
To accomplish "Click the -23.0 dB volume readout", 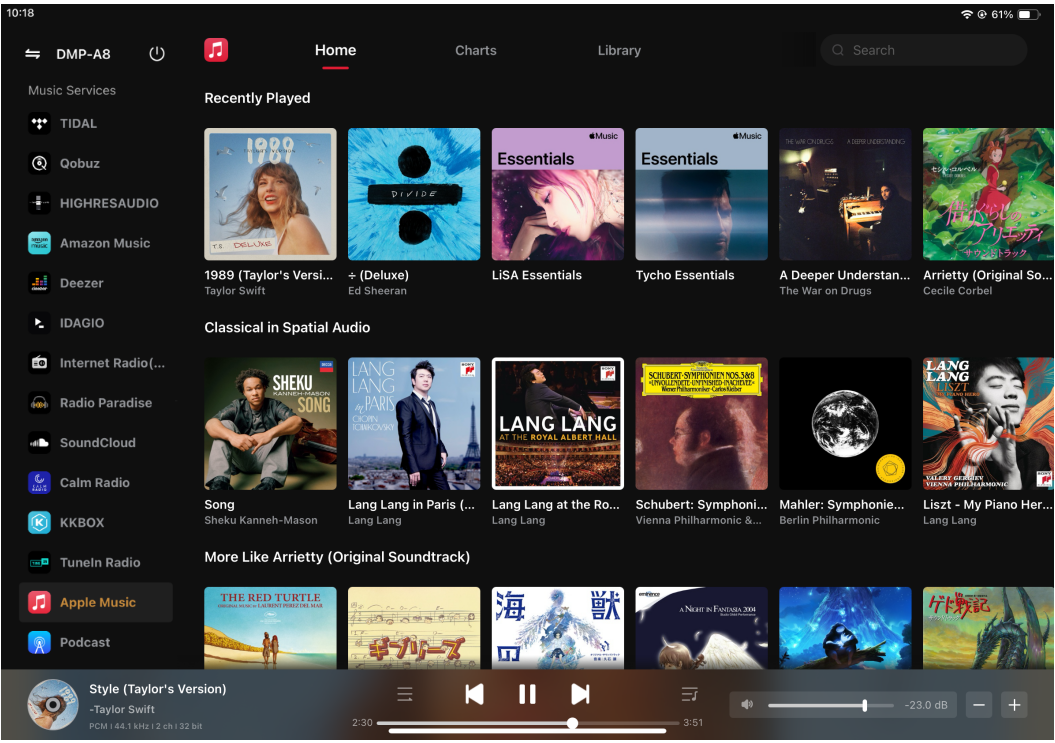I will click(926, 705).
